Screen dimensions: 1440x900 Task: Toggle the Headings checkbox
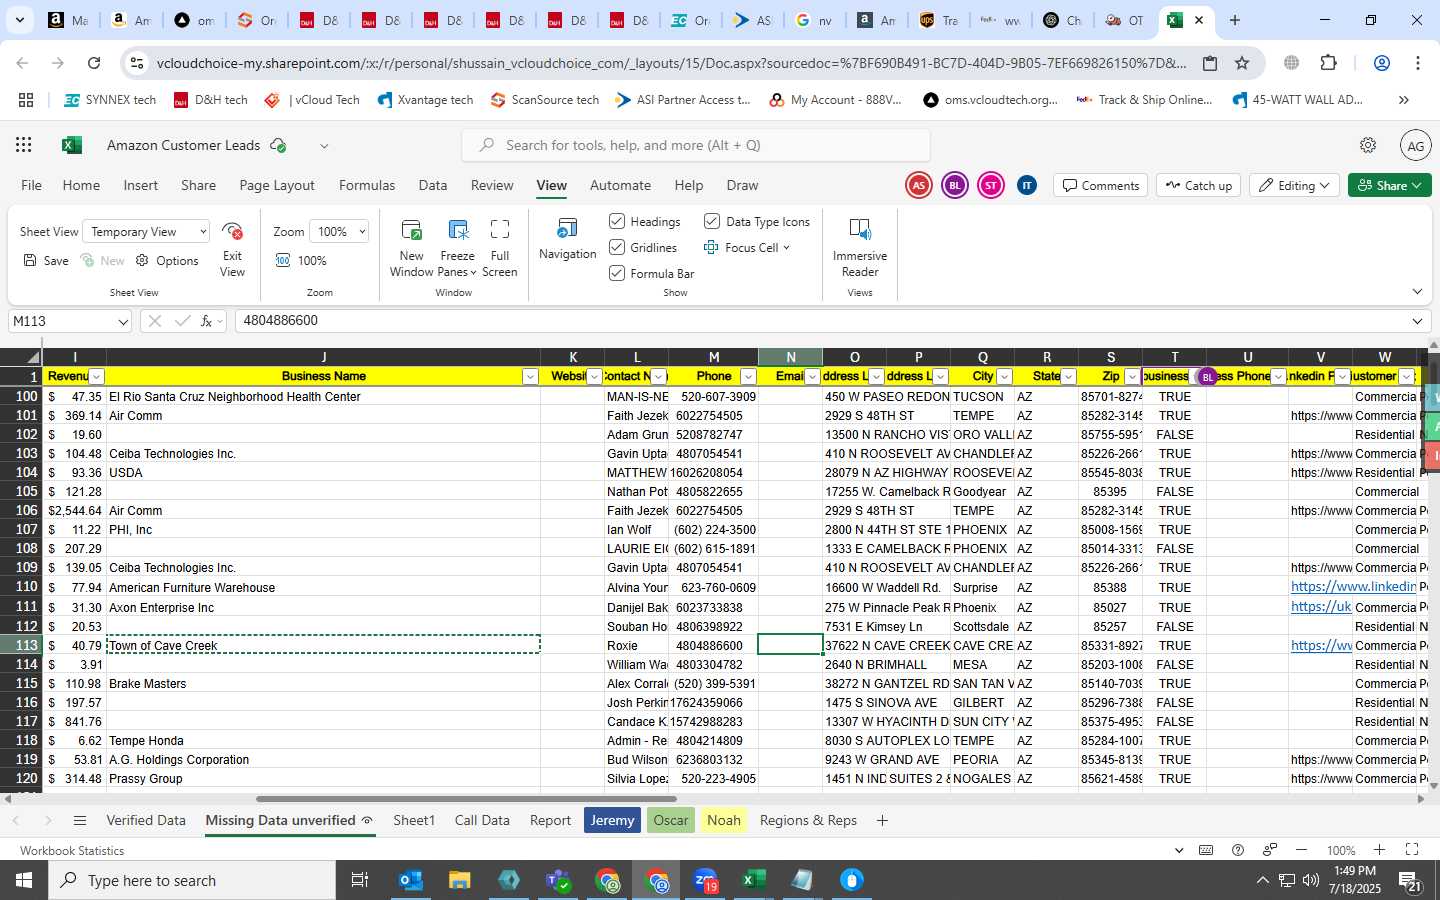click(x=617, y=221)
